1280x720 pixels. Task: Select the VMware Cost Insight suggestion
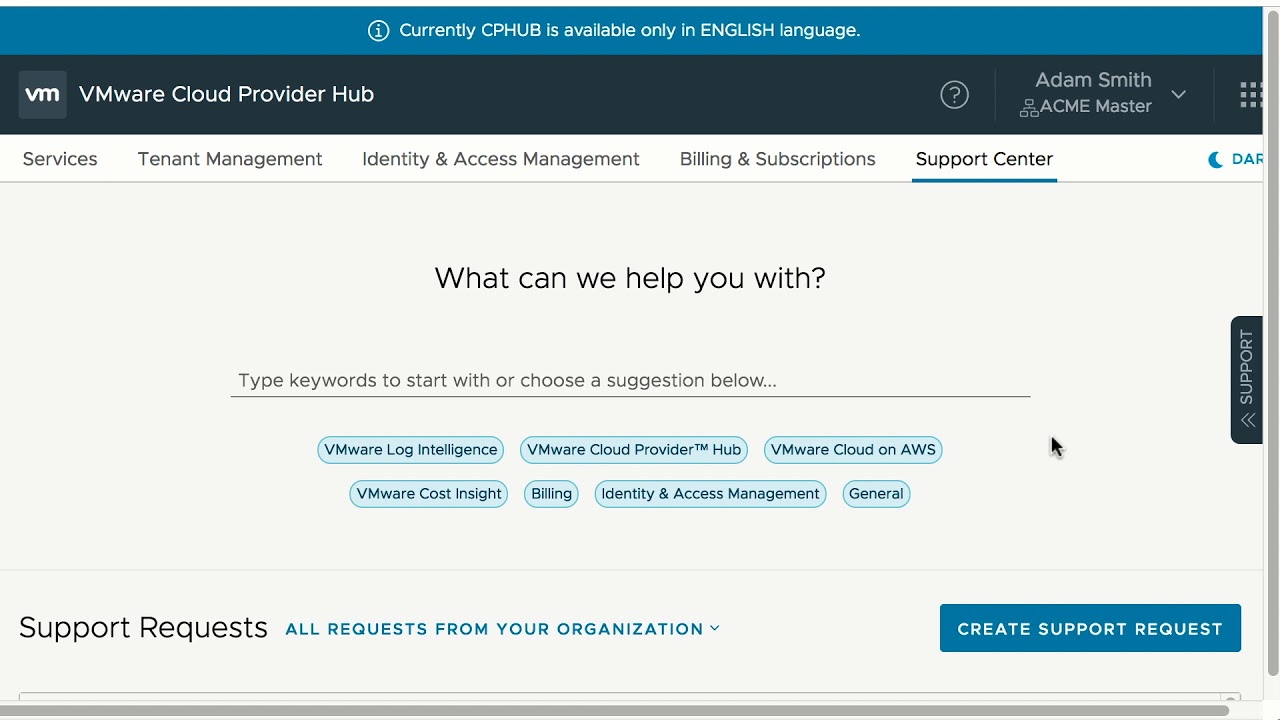[x=429, y=494]
